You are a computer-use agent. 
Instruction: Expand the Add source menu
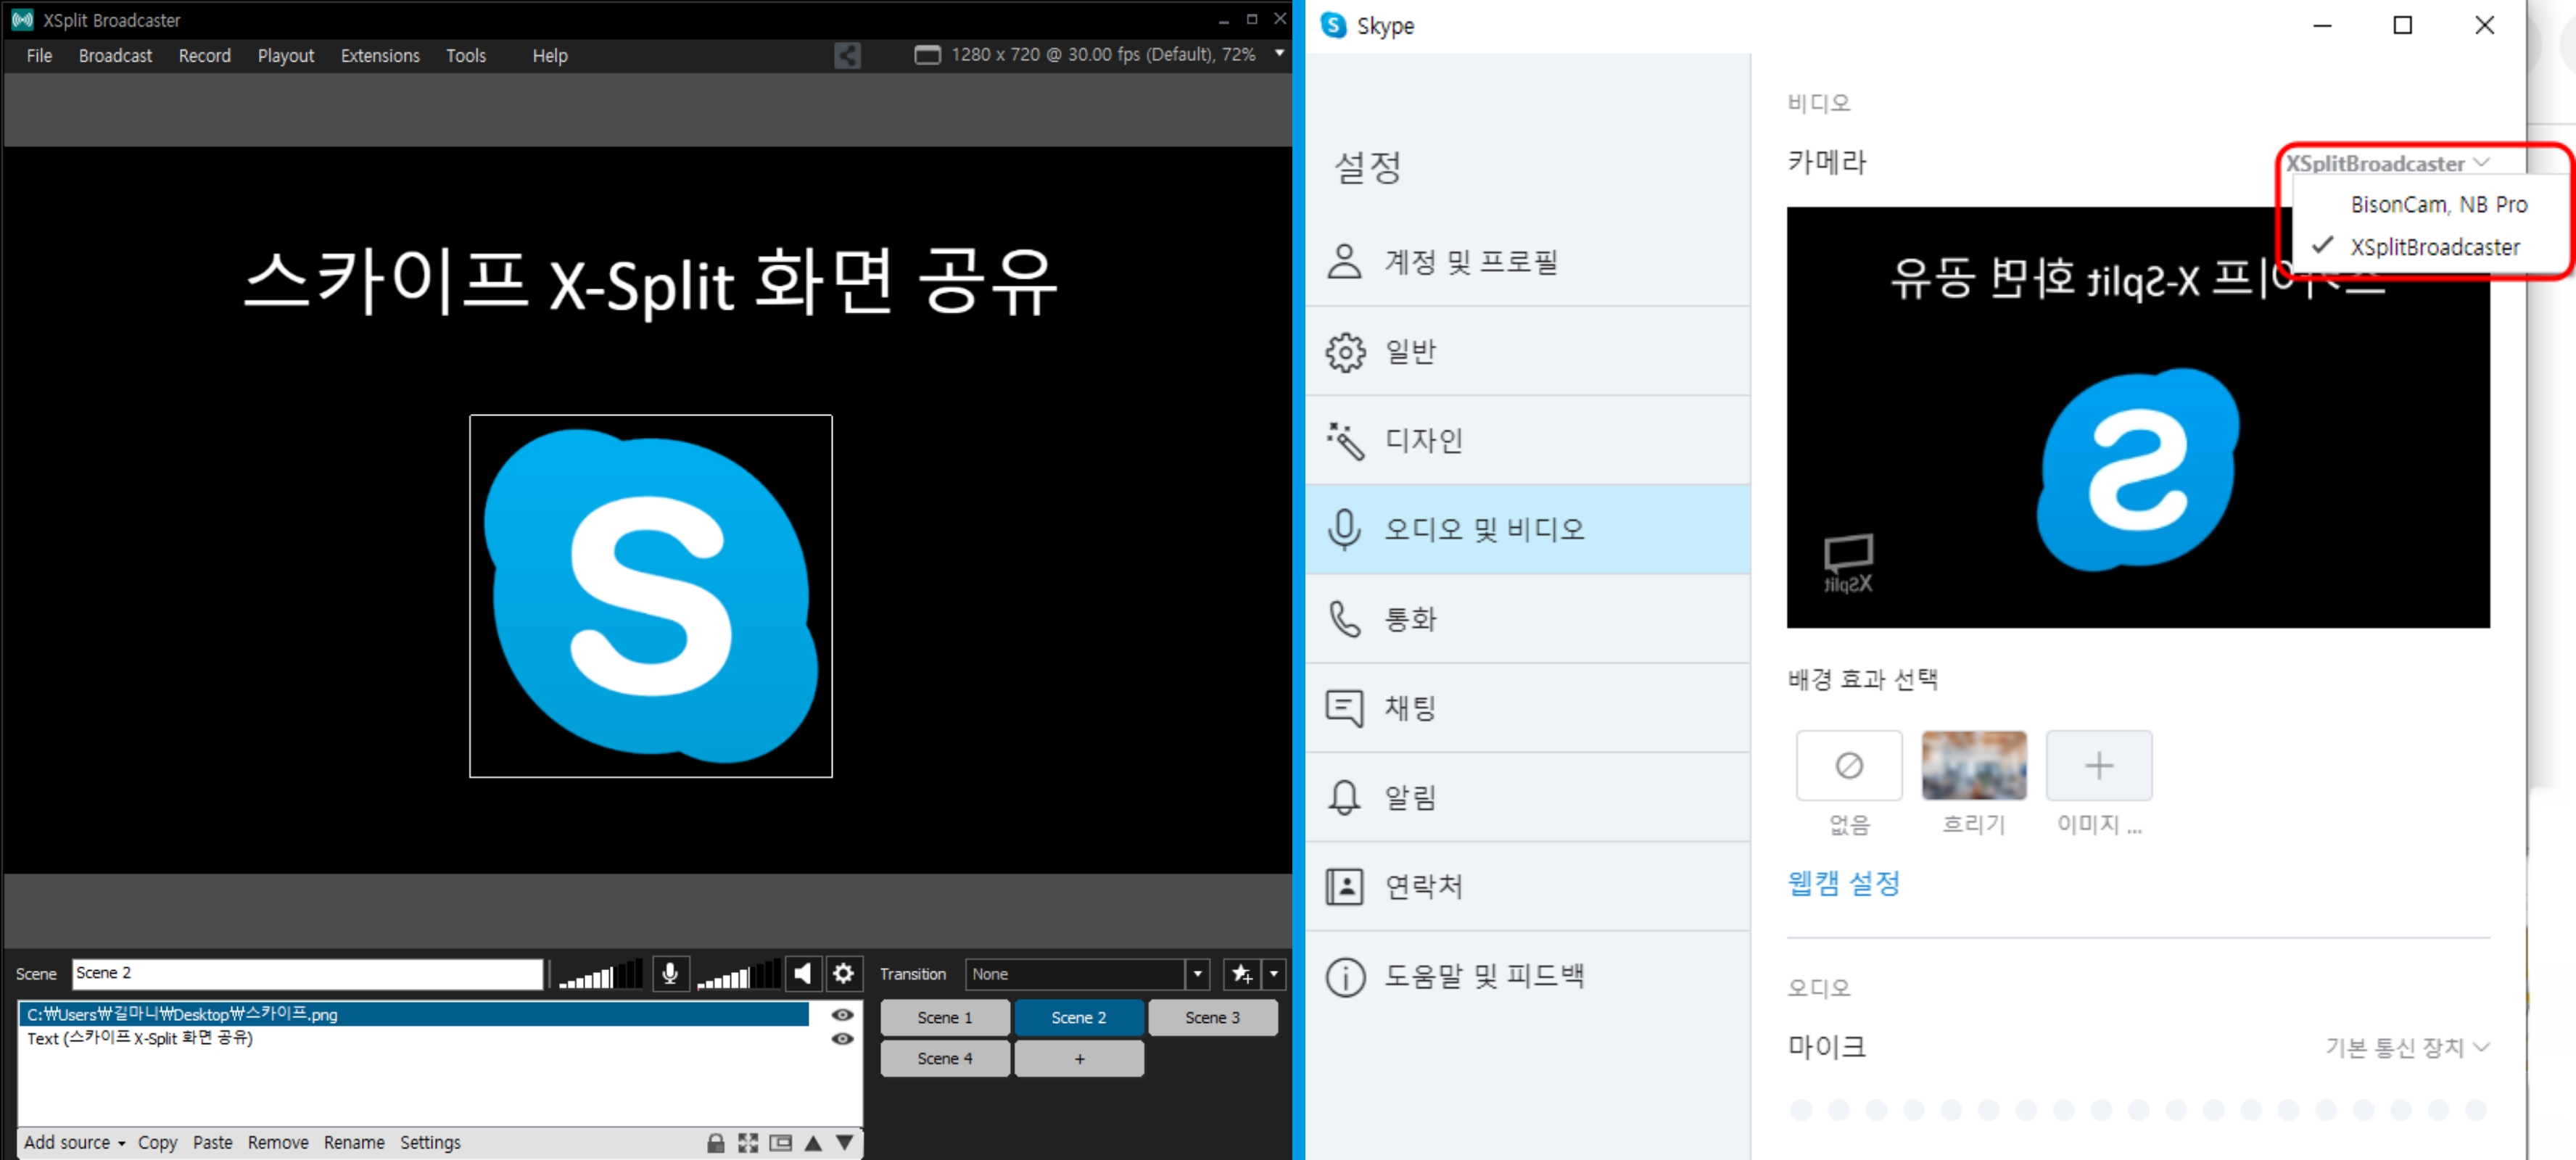[x=74, y=1142]
